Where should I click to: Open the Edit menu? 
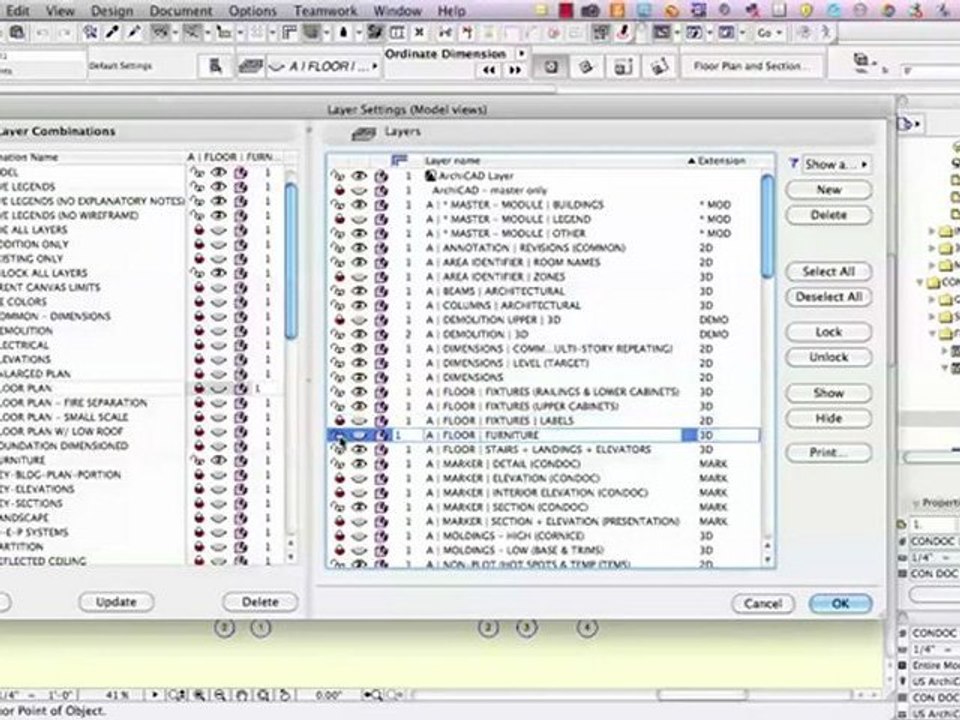[x=17, y=10]
